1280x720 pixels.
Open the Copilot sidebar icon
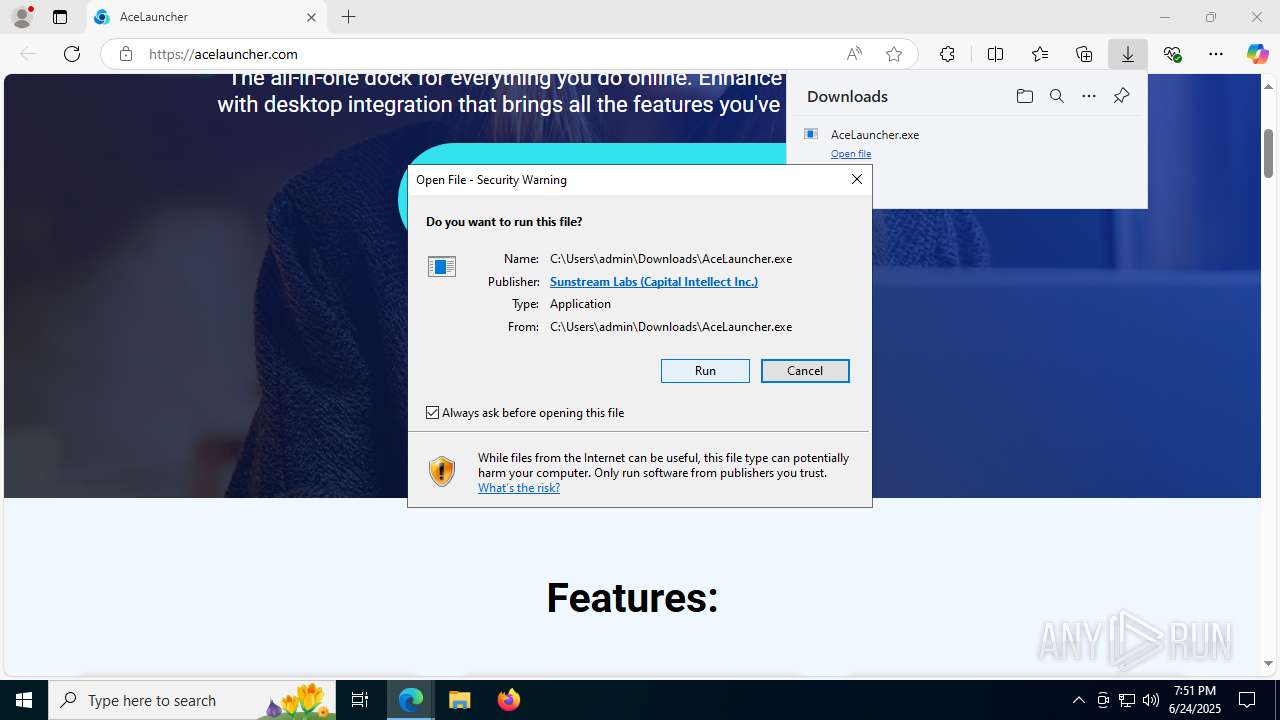(x=1257, y=54)
